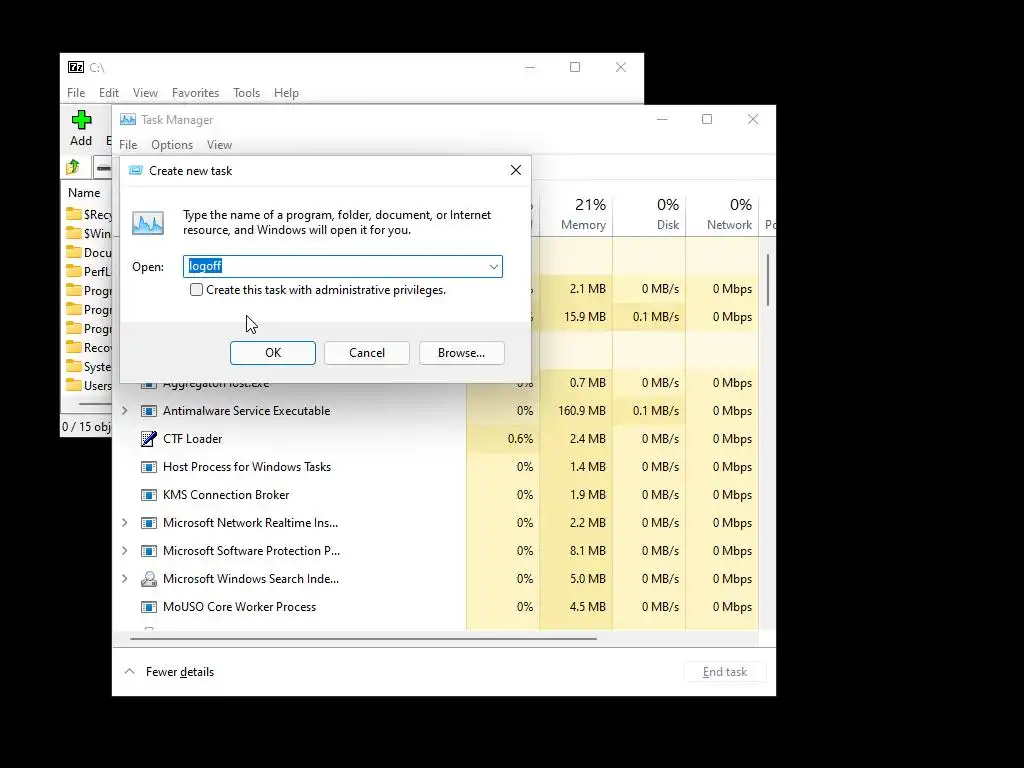The image size is (1024, 768).
Task: Open 7-Zip Help menu
Action: [x=286, y=93]
